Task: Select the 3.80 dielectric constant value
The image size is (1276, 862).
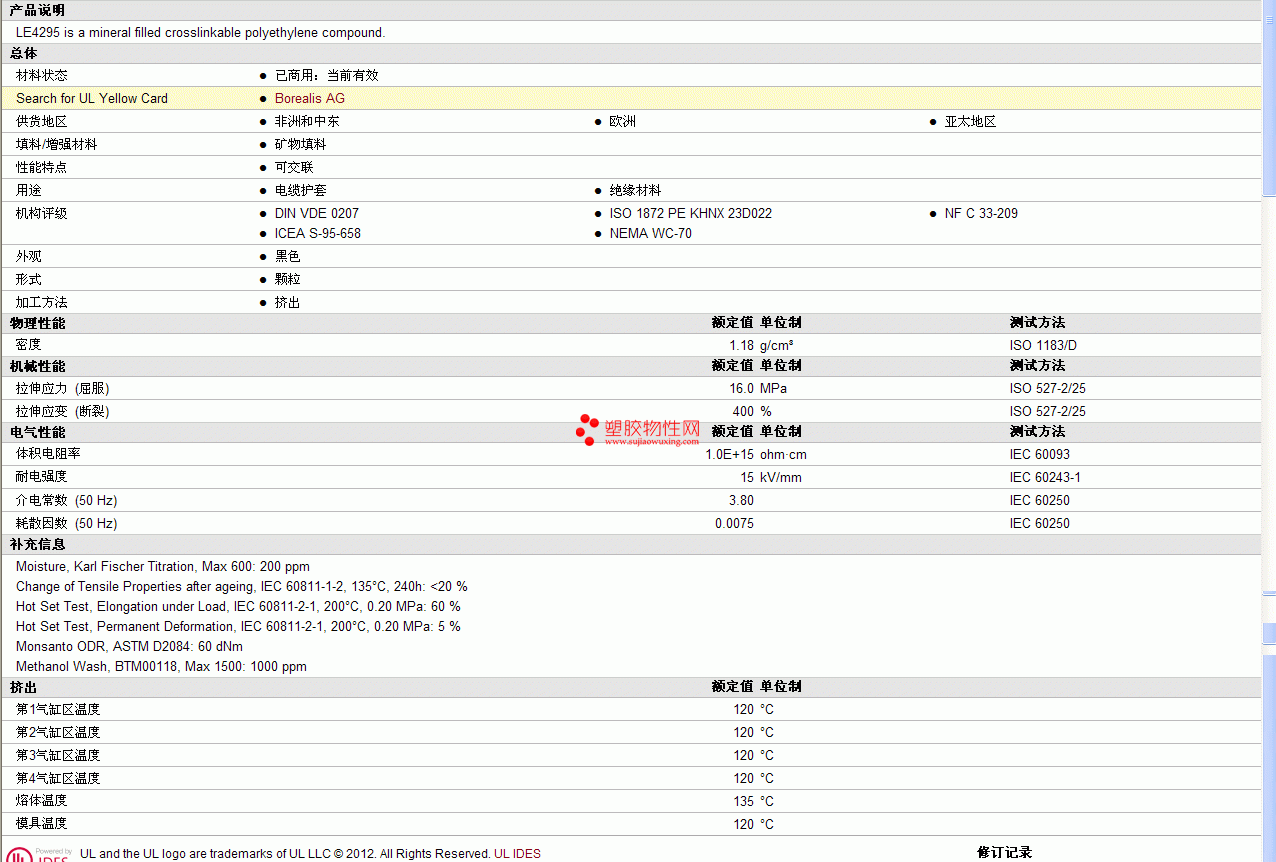Action: pyautogui.click(x=741, y=500)
